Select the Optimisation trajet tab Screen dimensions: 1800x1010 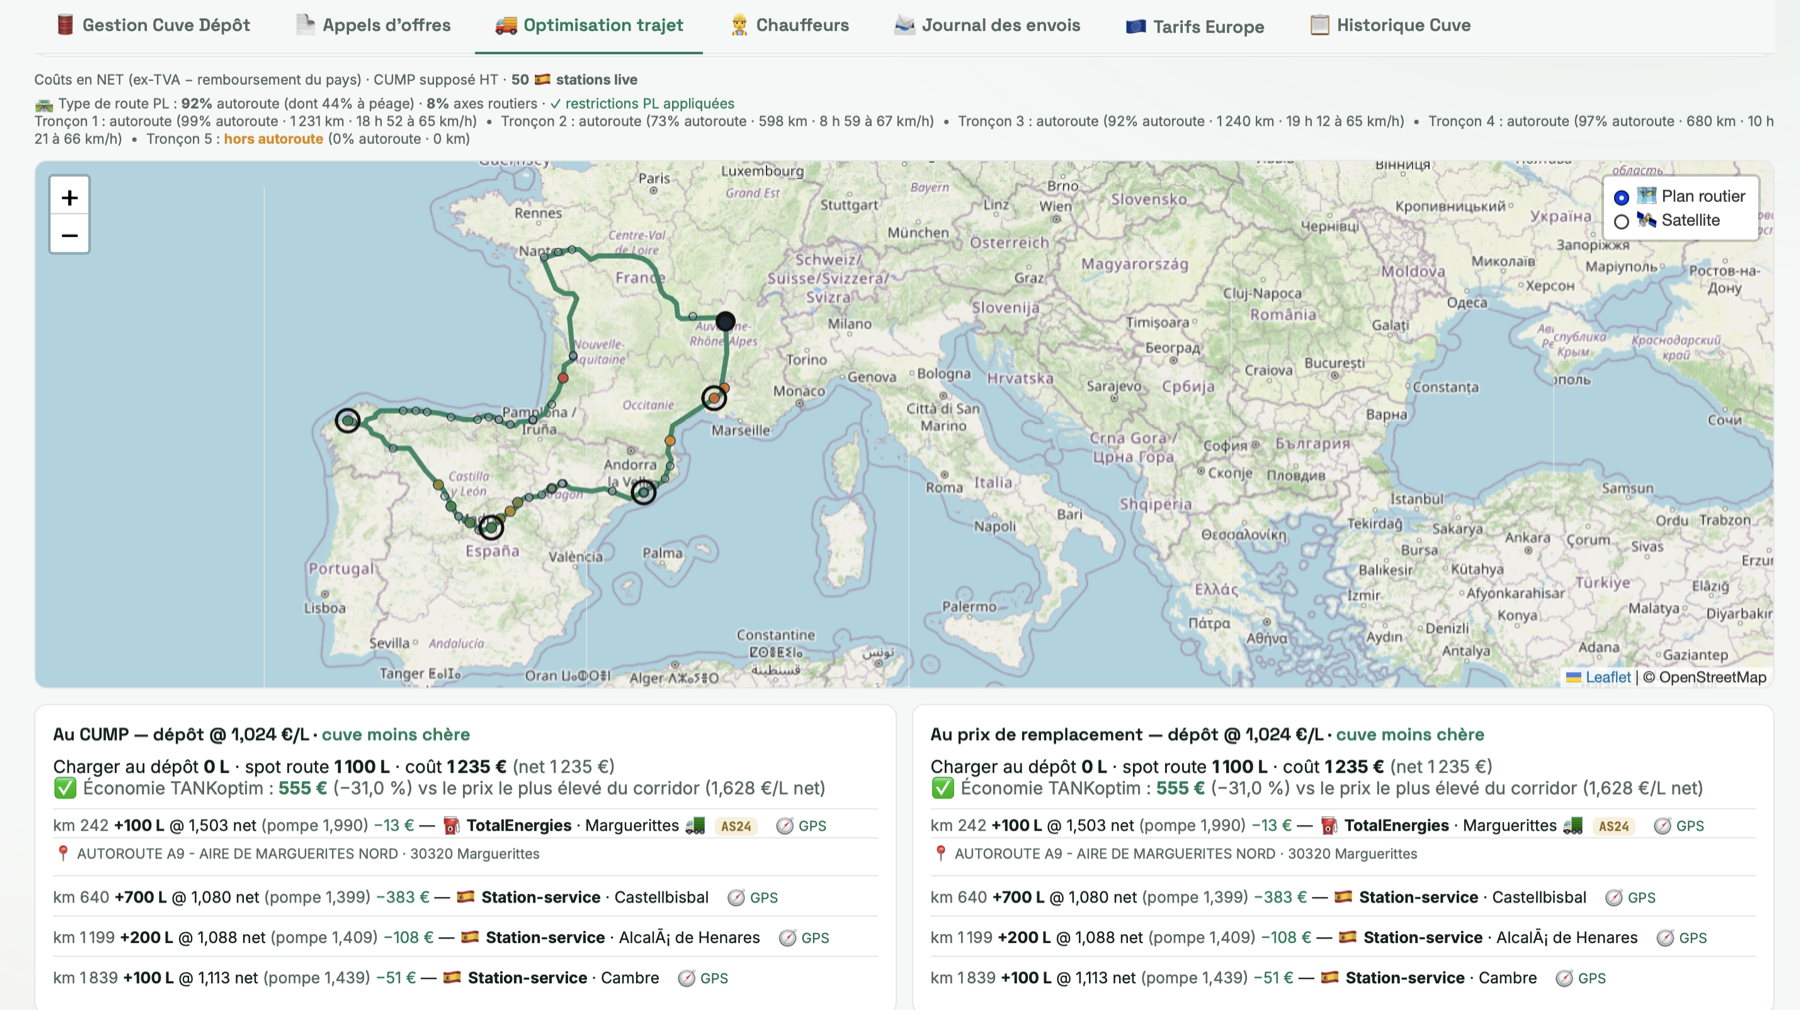coord(589,25)
